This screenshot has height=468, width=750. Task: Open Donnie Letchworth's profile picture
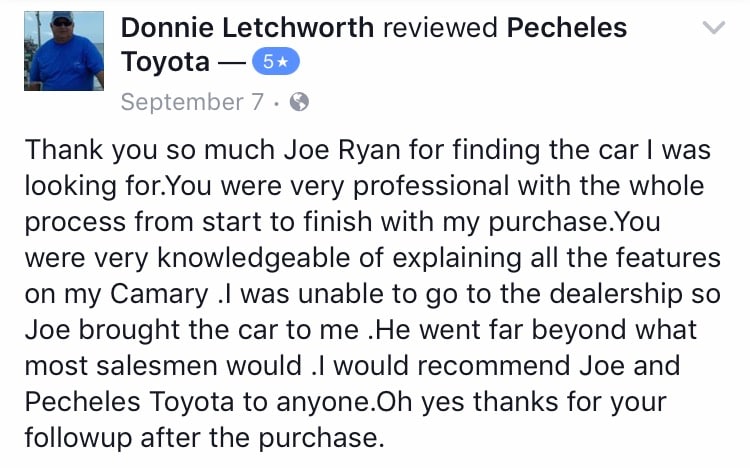pyautogui.click(x=64, y=51)
